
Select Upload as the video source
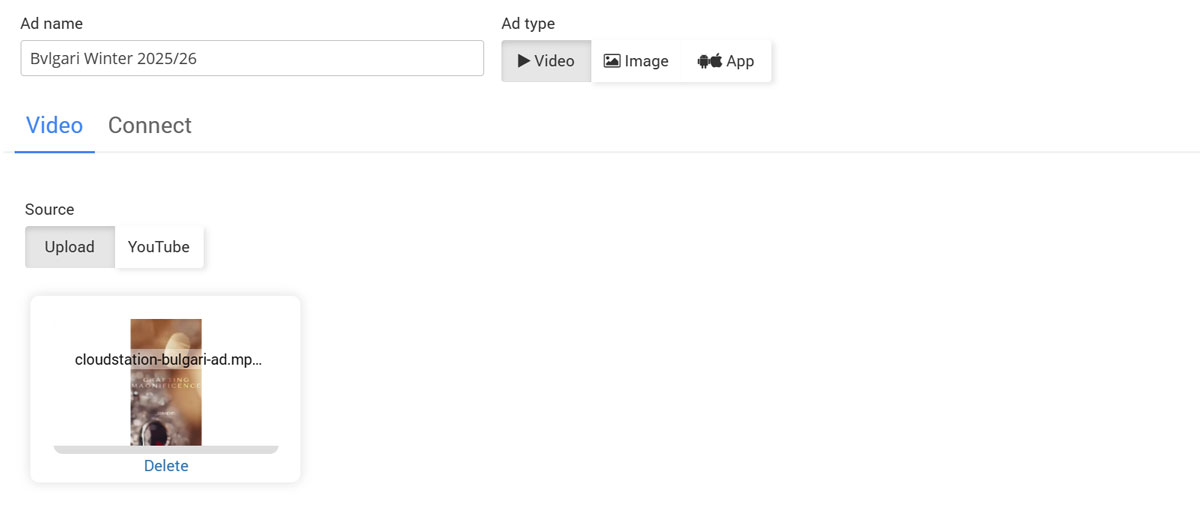(70, 247)
